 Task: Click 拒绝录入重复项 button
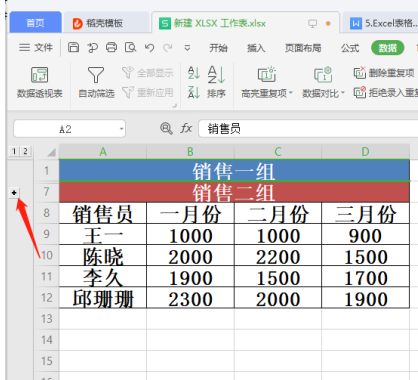(x=386, y=92)
